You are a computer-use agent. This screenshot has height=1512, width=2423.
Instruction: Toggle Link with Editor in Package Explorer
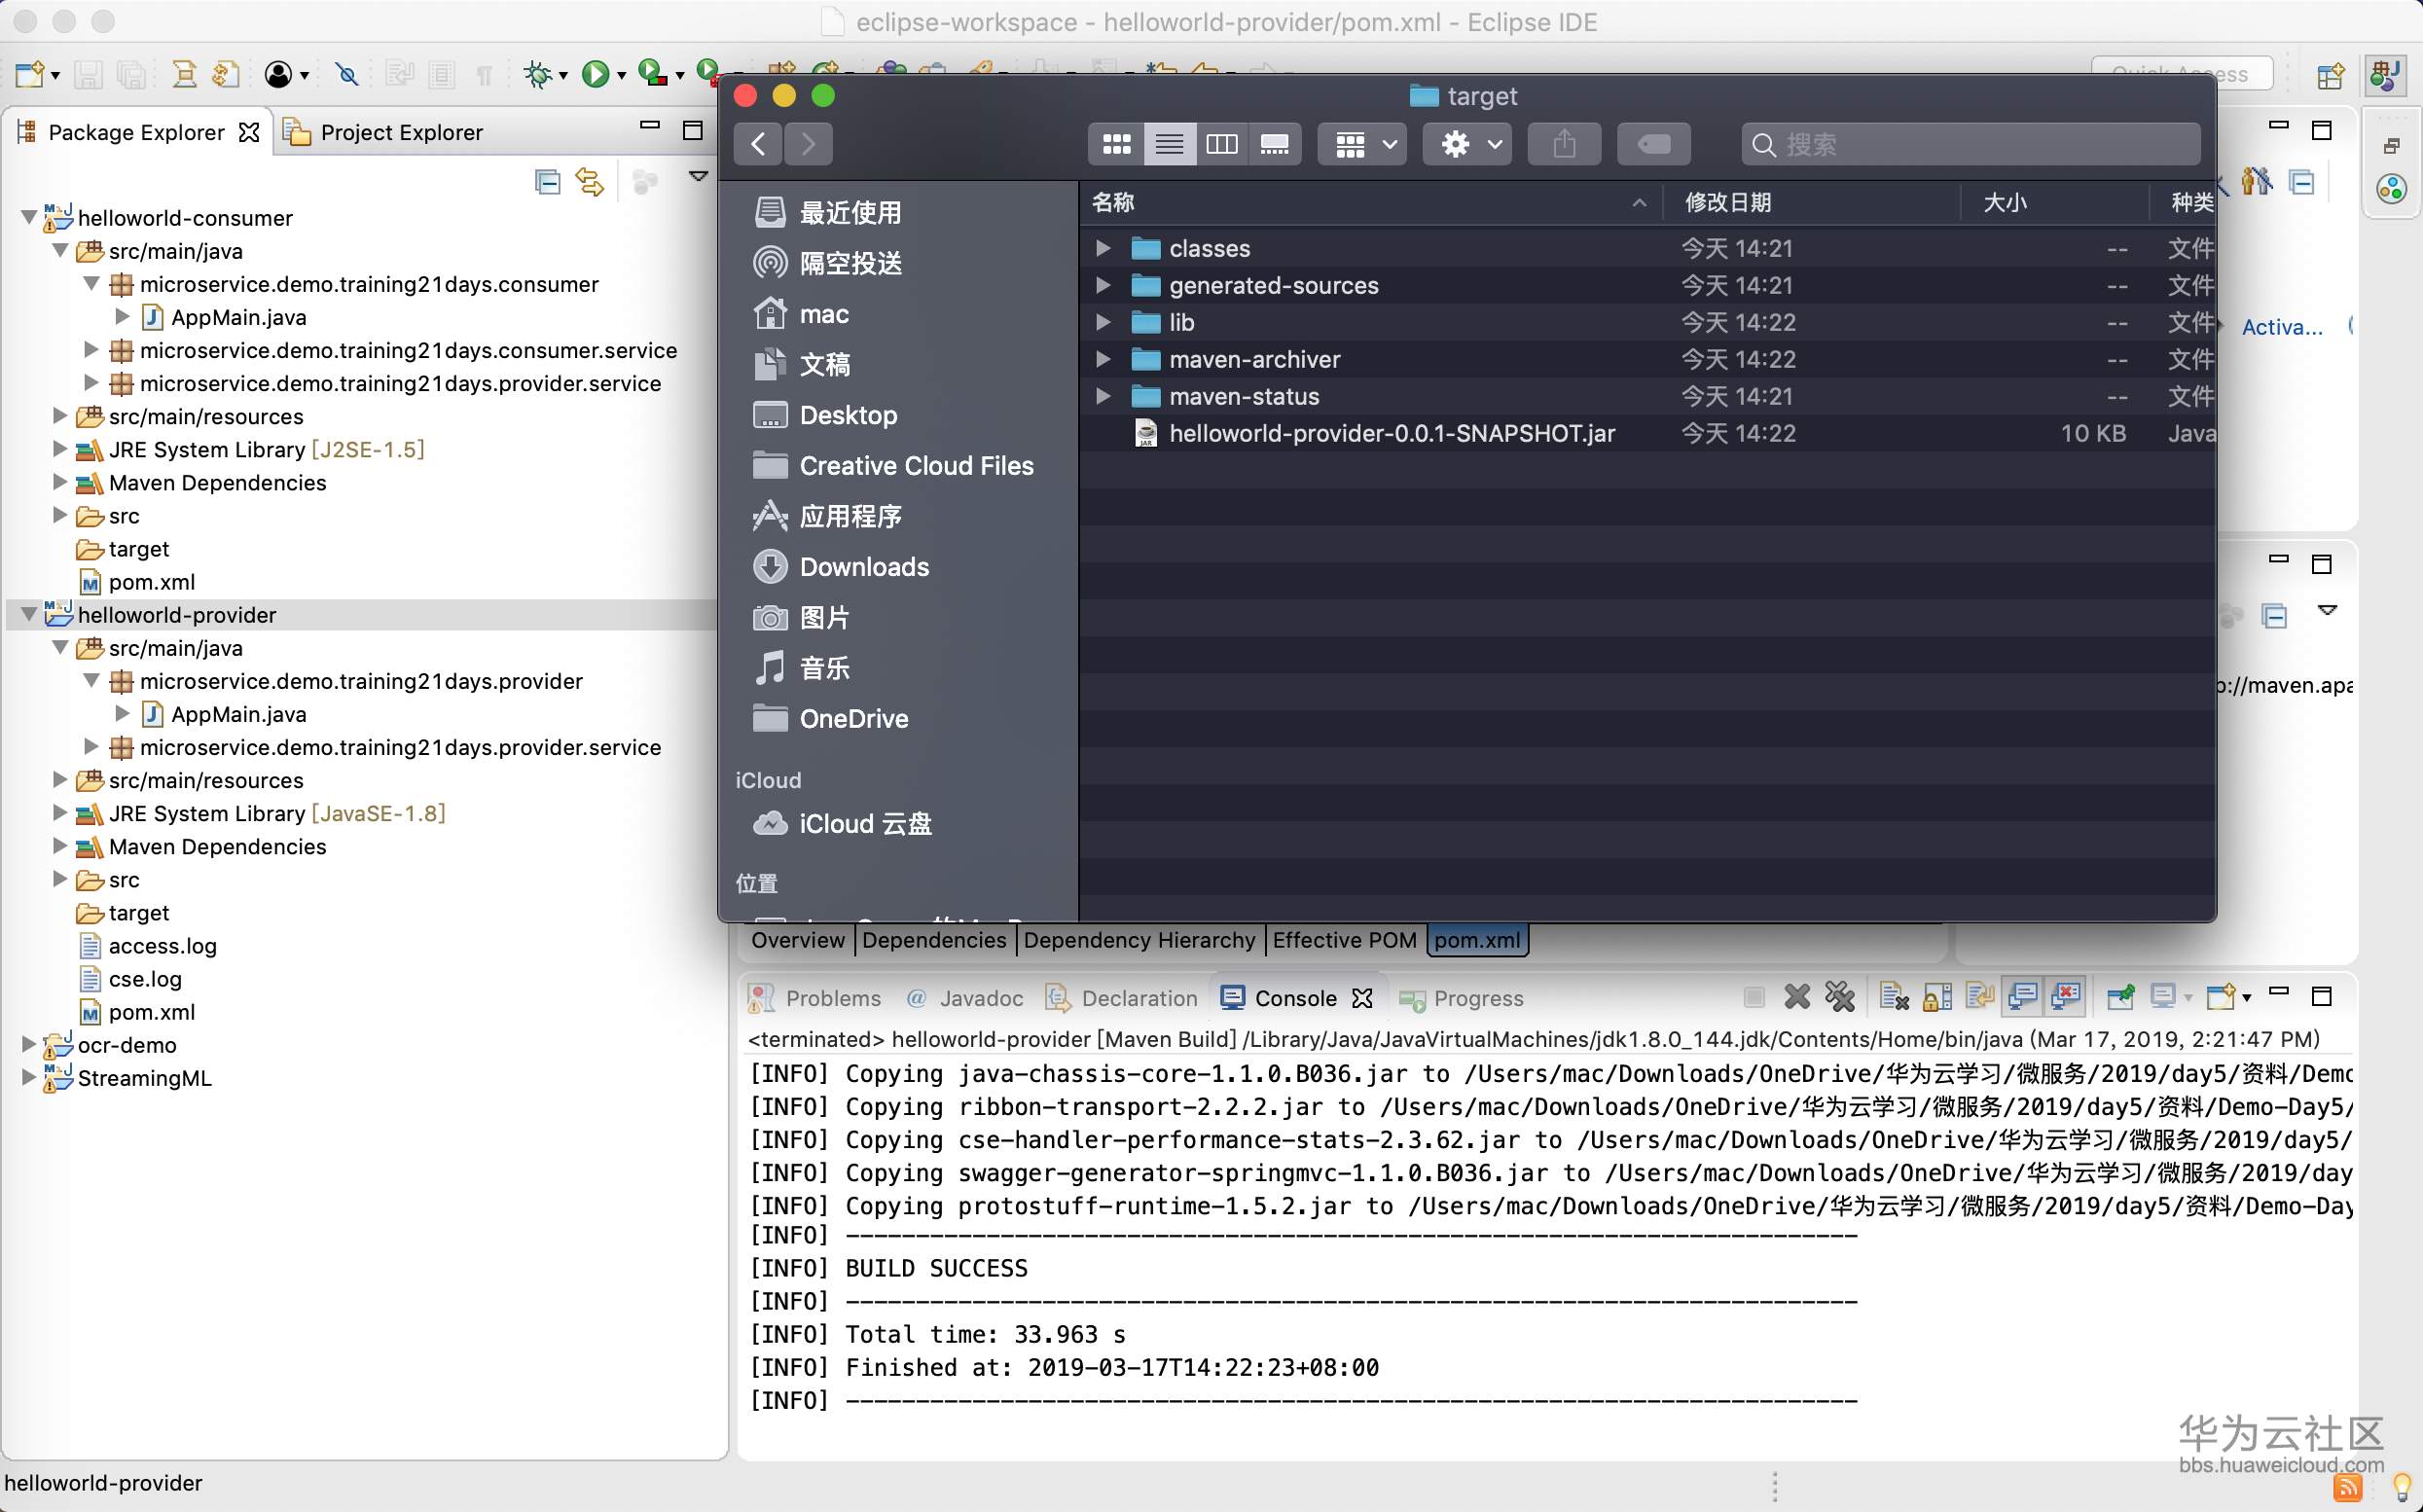(589, 182)
